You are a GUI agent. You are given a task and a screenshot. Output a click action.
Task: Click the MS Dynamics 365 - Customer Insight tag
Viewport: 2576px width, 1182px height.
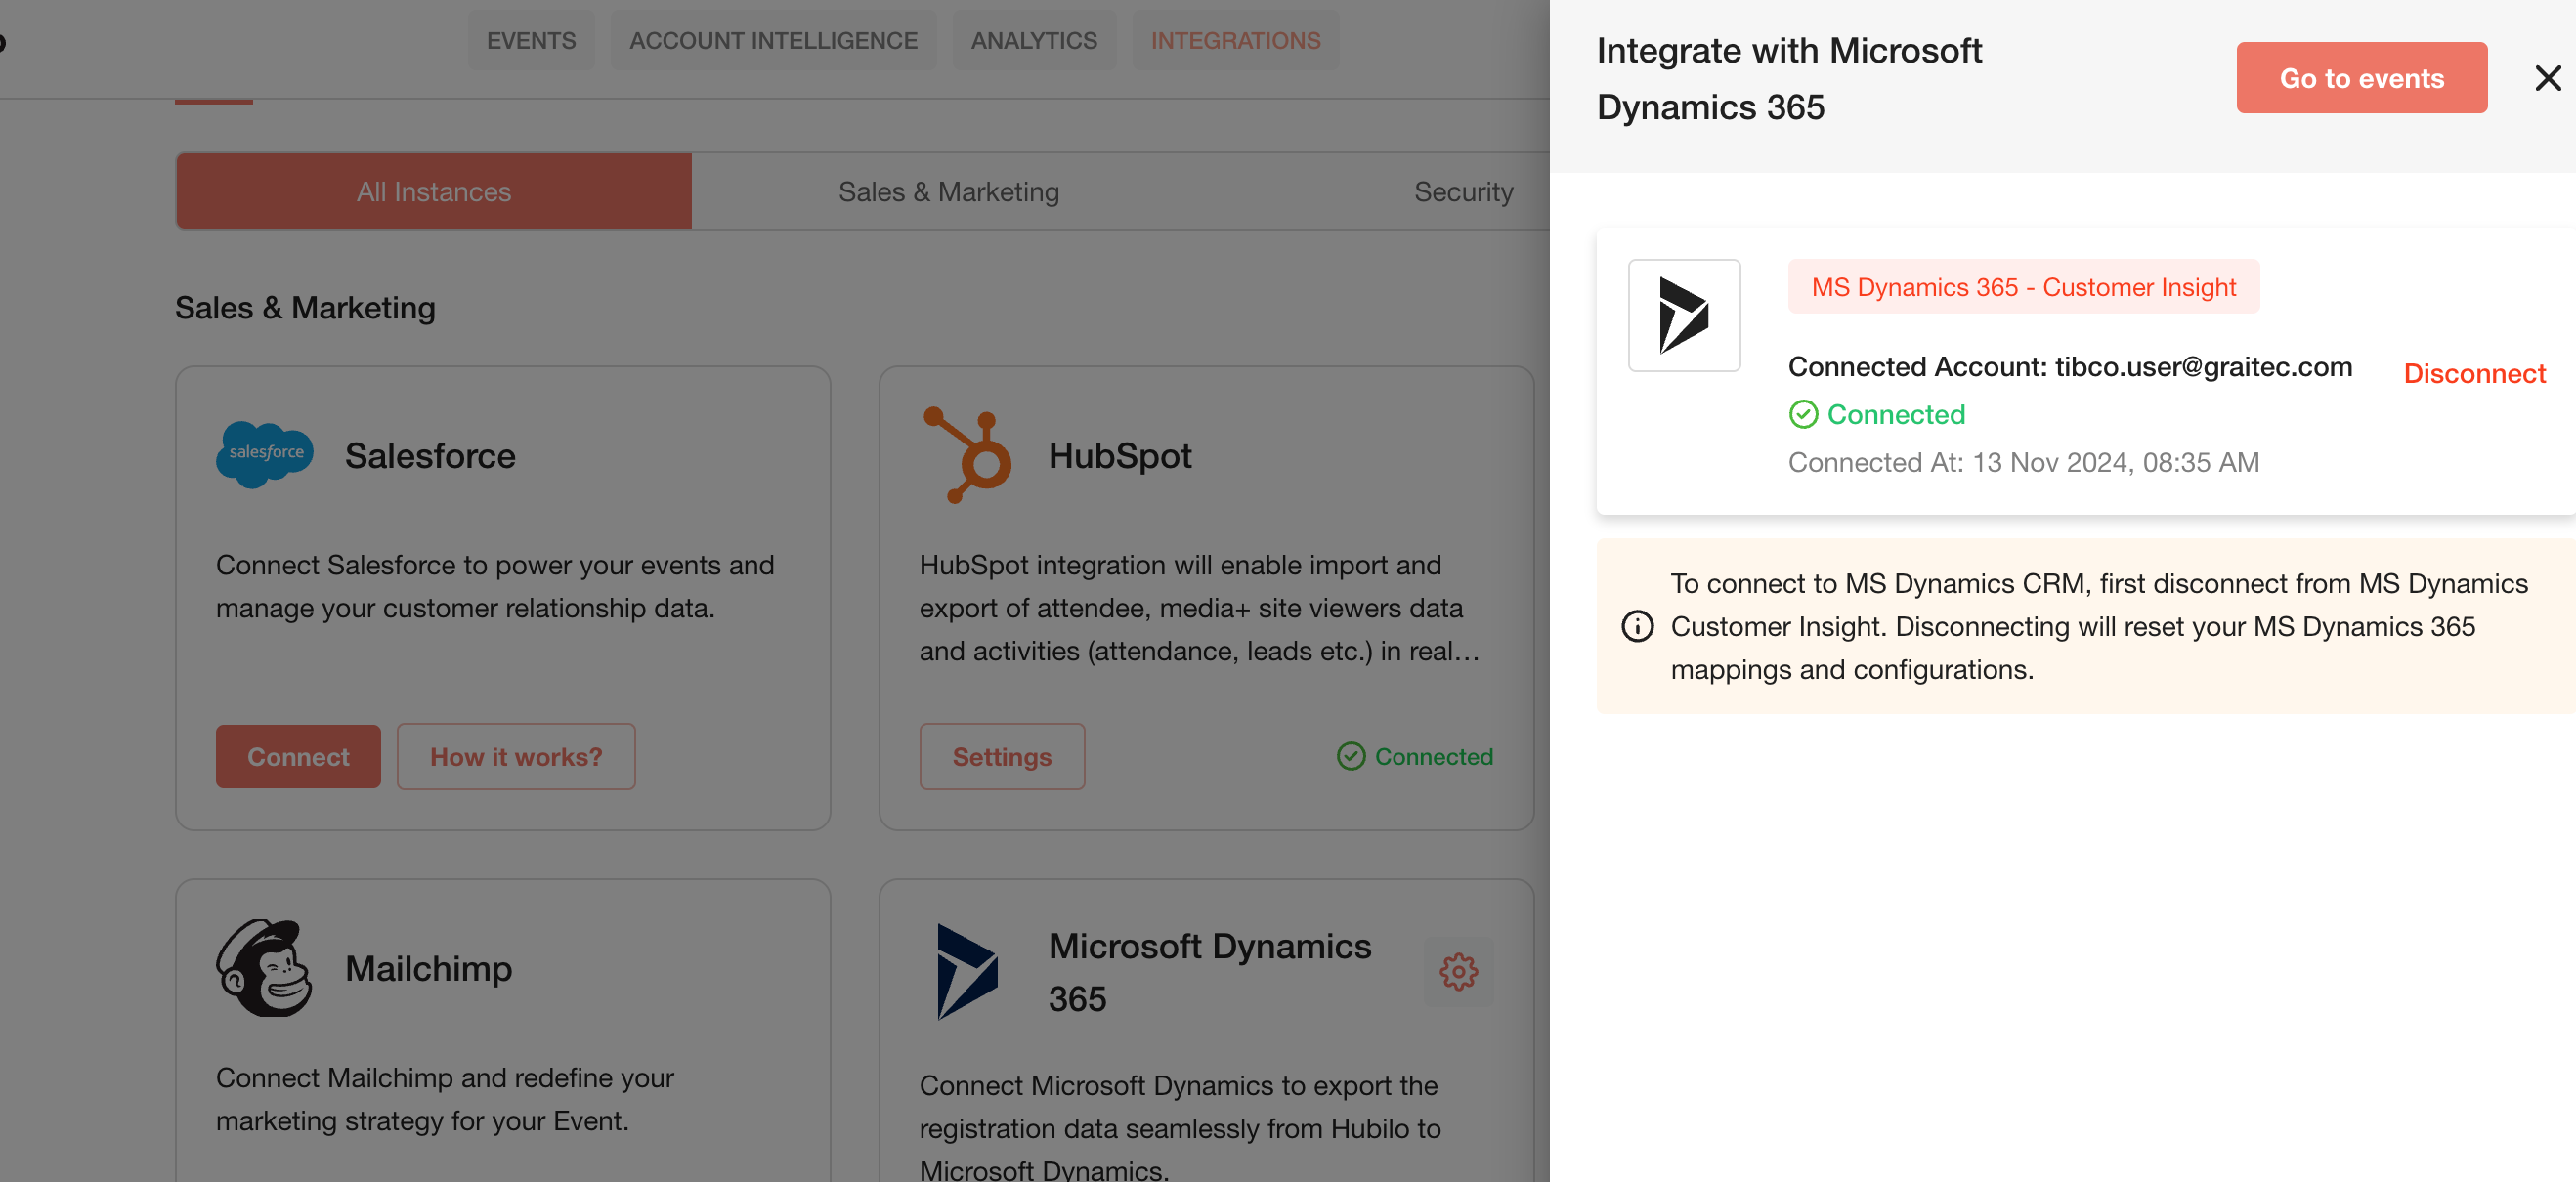(x=2023, y=287)
